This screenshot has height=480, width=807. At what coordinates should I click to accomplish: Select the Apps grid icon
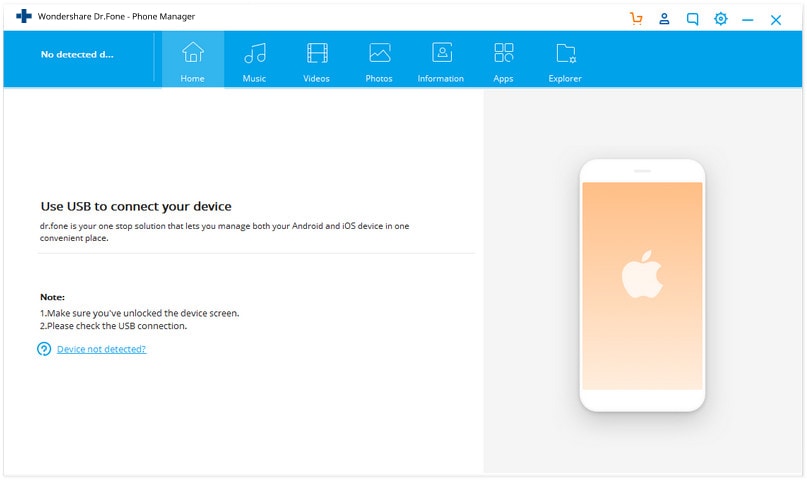(503, 52)
